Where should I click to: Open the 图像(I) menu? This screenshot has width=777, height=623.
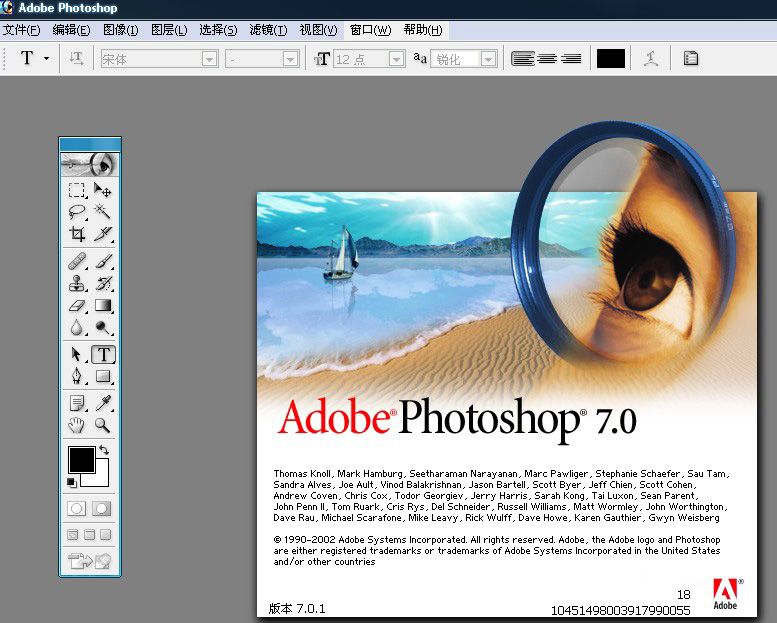tap(120, 30)
